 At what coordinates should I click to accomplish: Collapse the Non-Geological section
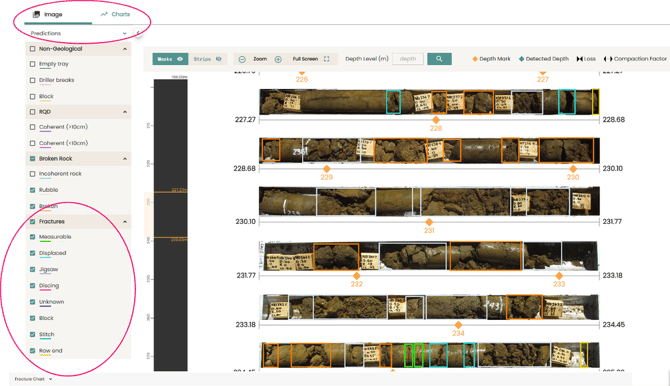coord(125,49)
